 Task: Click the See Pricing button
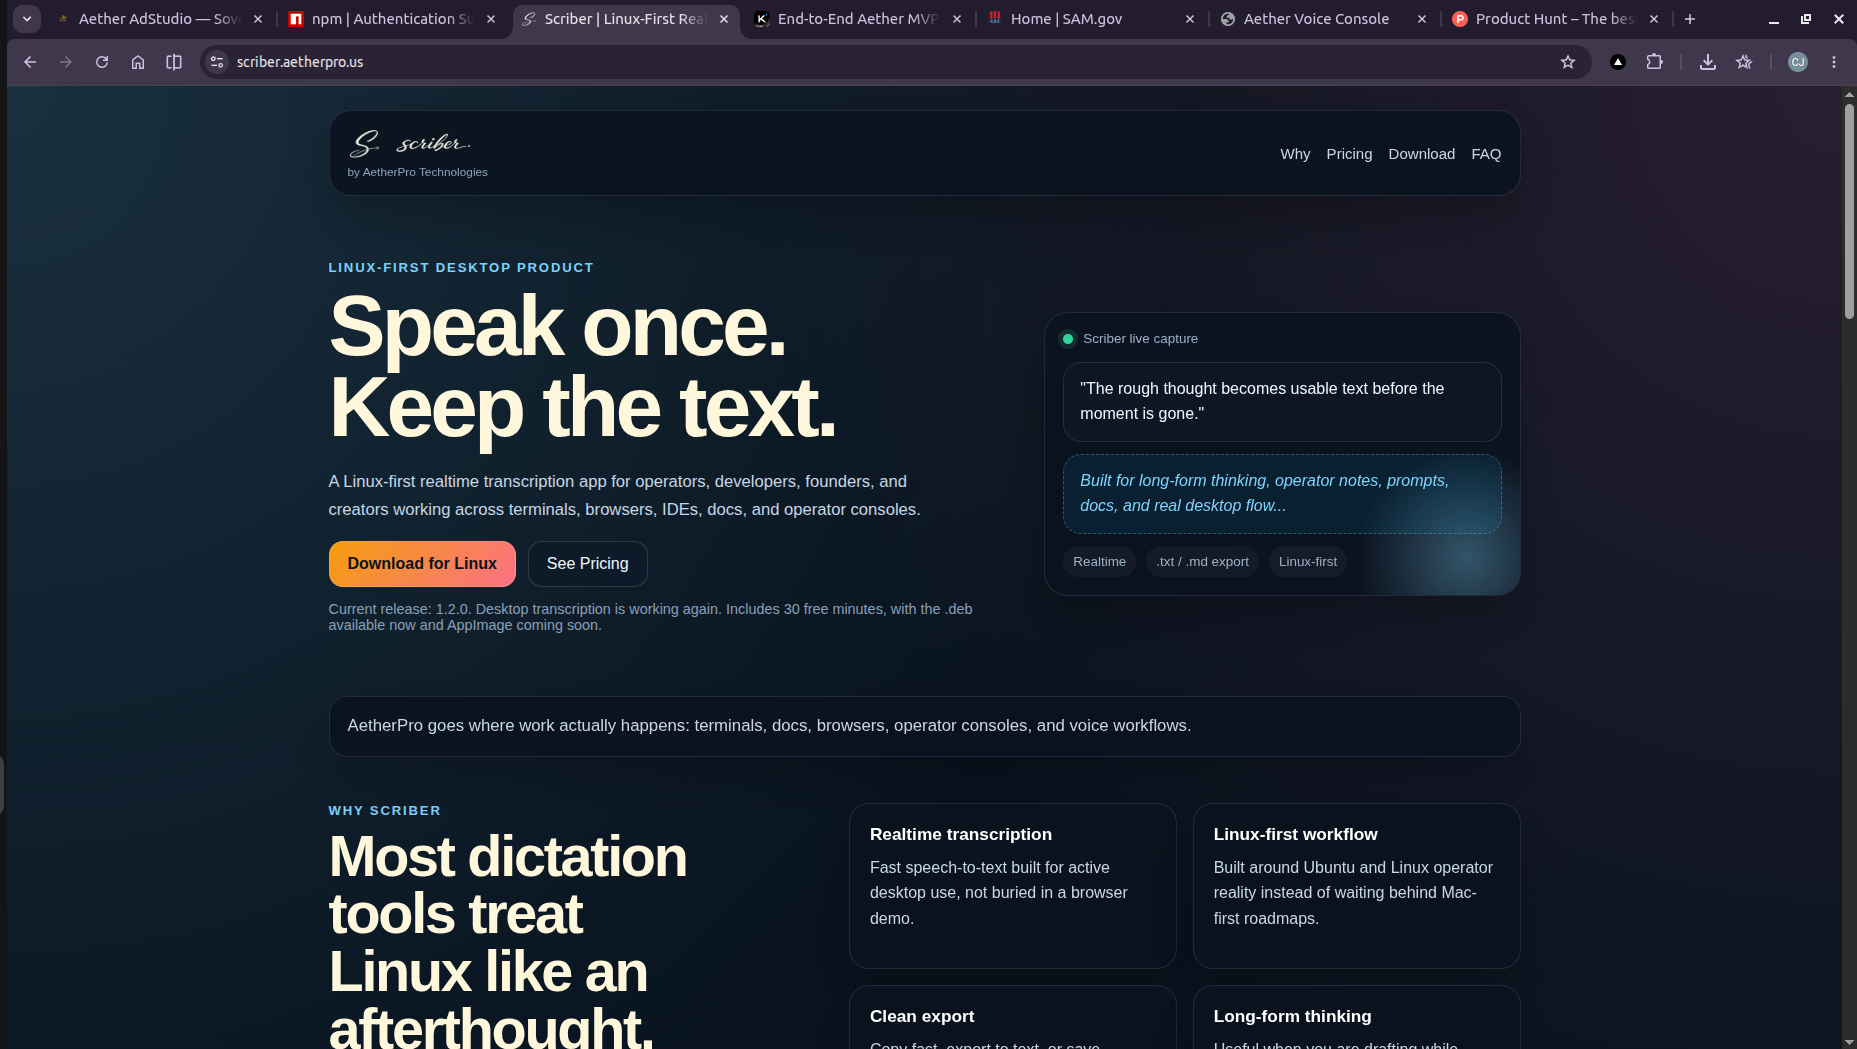click(588, 564)
